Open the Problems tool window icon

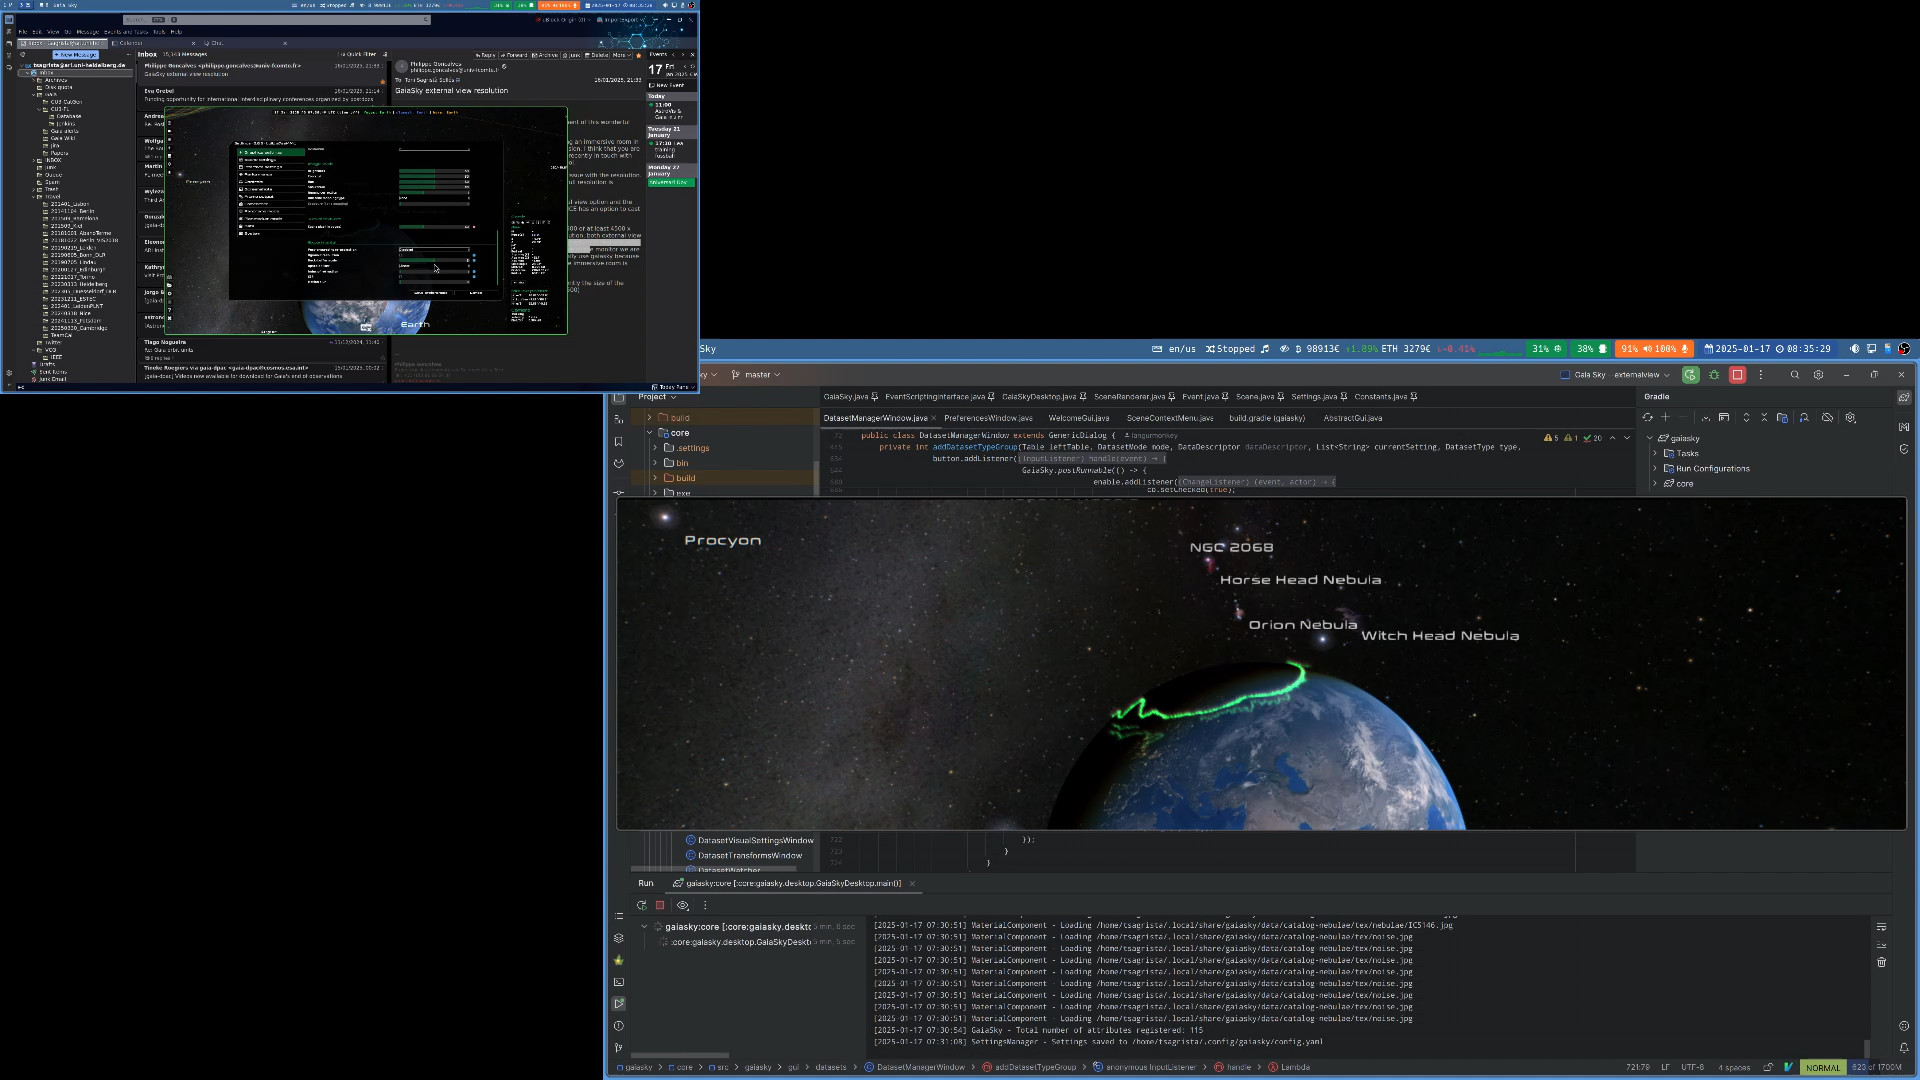click(x=618, y=1026)
